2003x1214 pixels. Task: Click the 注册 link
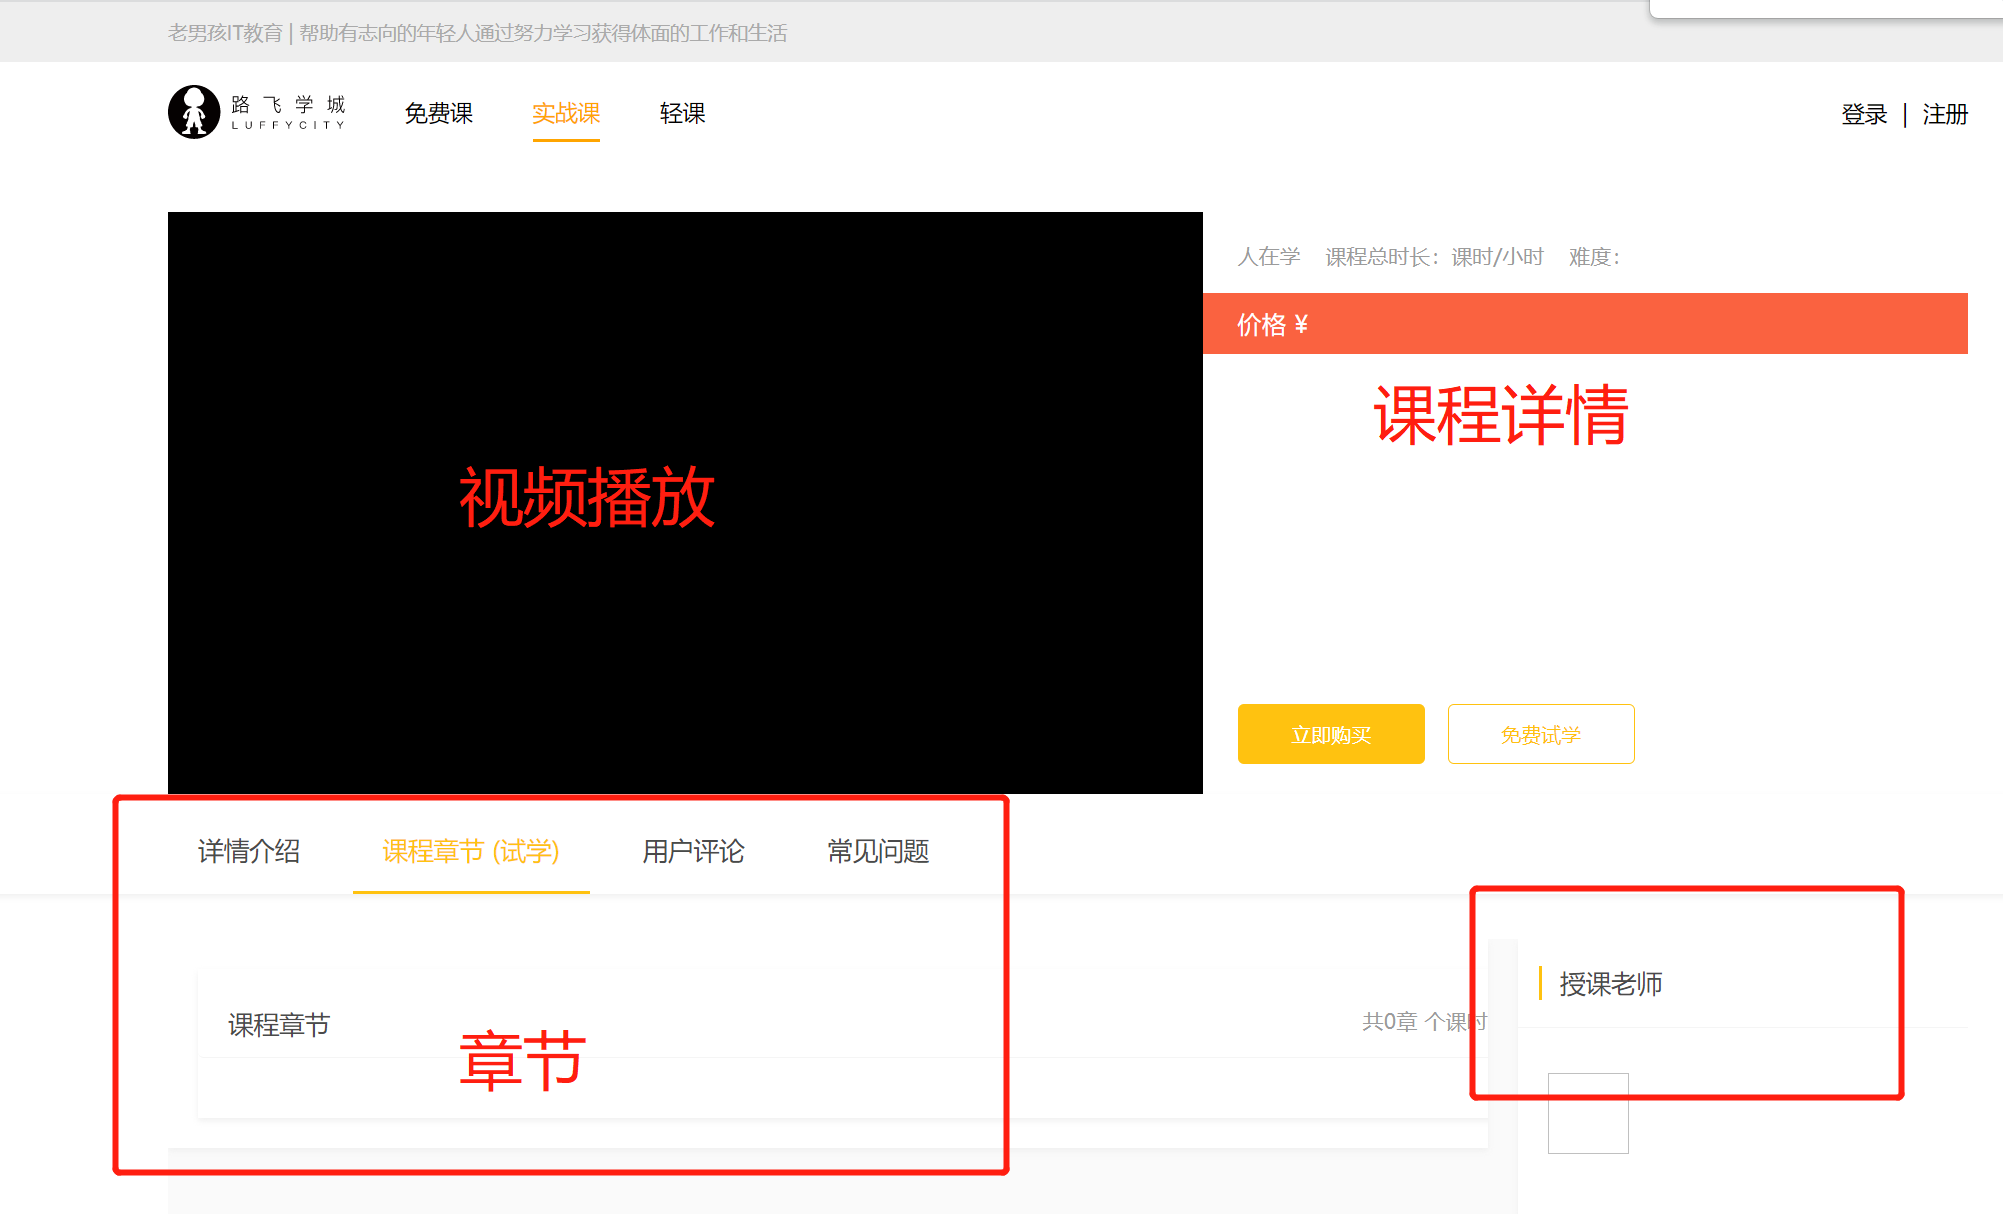(1945, 115)
